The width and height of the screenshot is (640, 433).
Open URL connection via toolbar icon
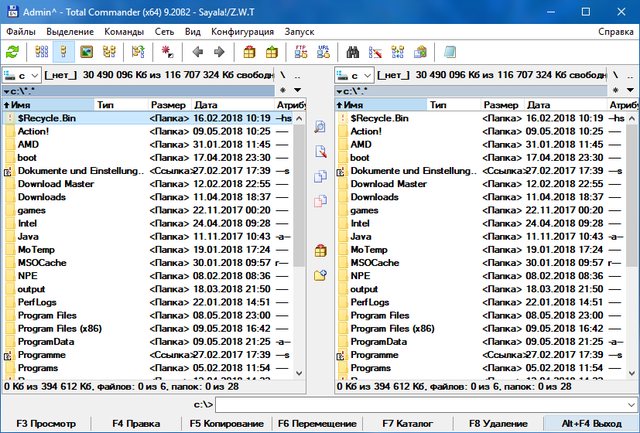pos(321,51)
